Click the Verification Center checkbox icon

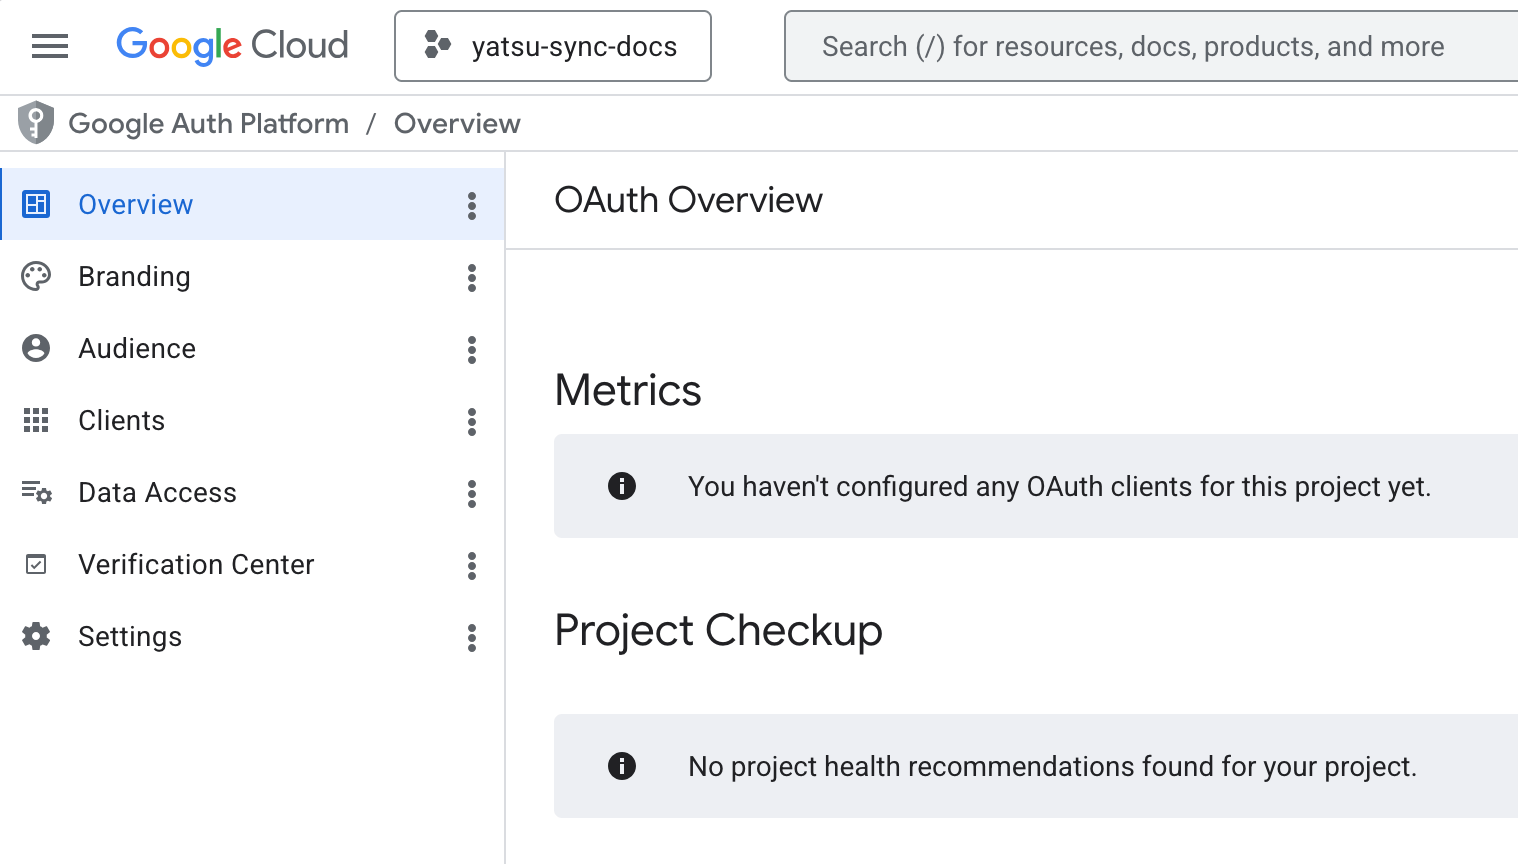(x=36, y=565)
